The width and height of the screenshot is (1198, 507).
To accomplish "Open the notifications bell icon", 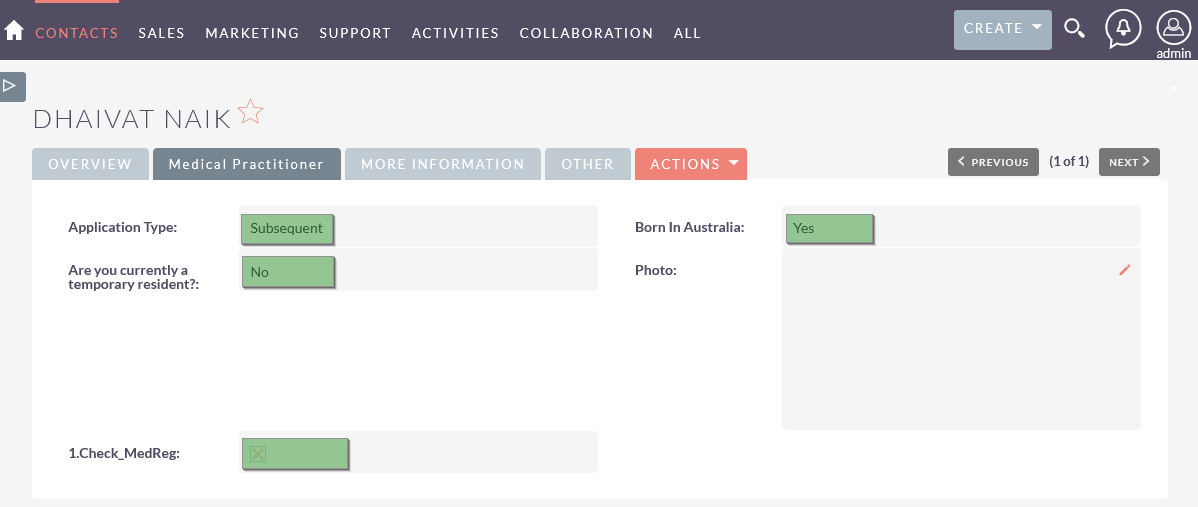I will [1123, 29].
